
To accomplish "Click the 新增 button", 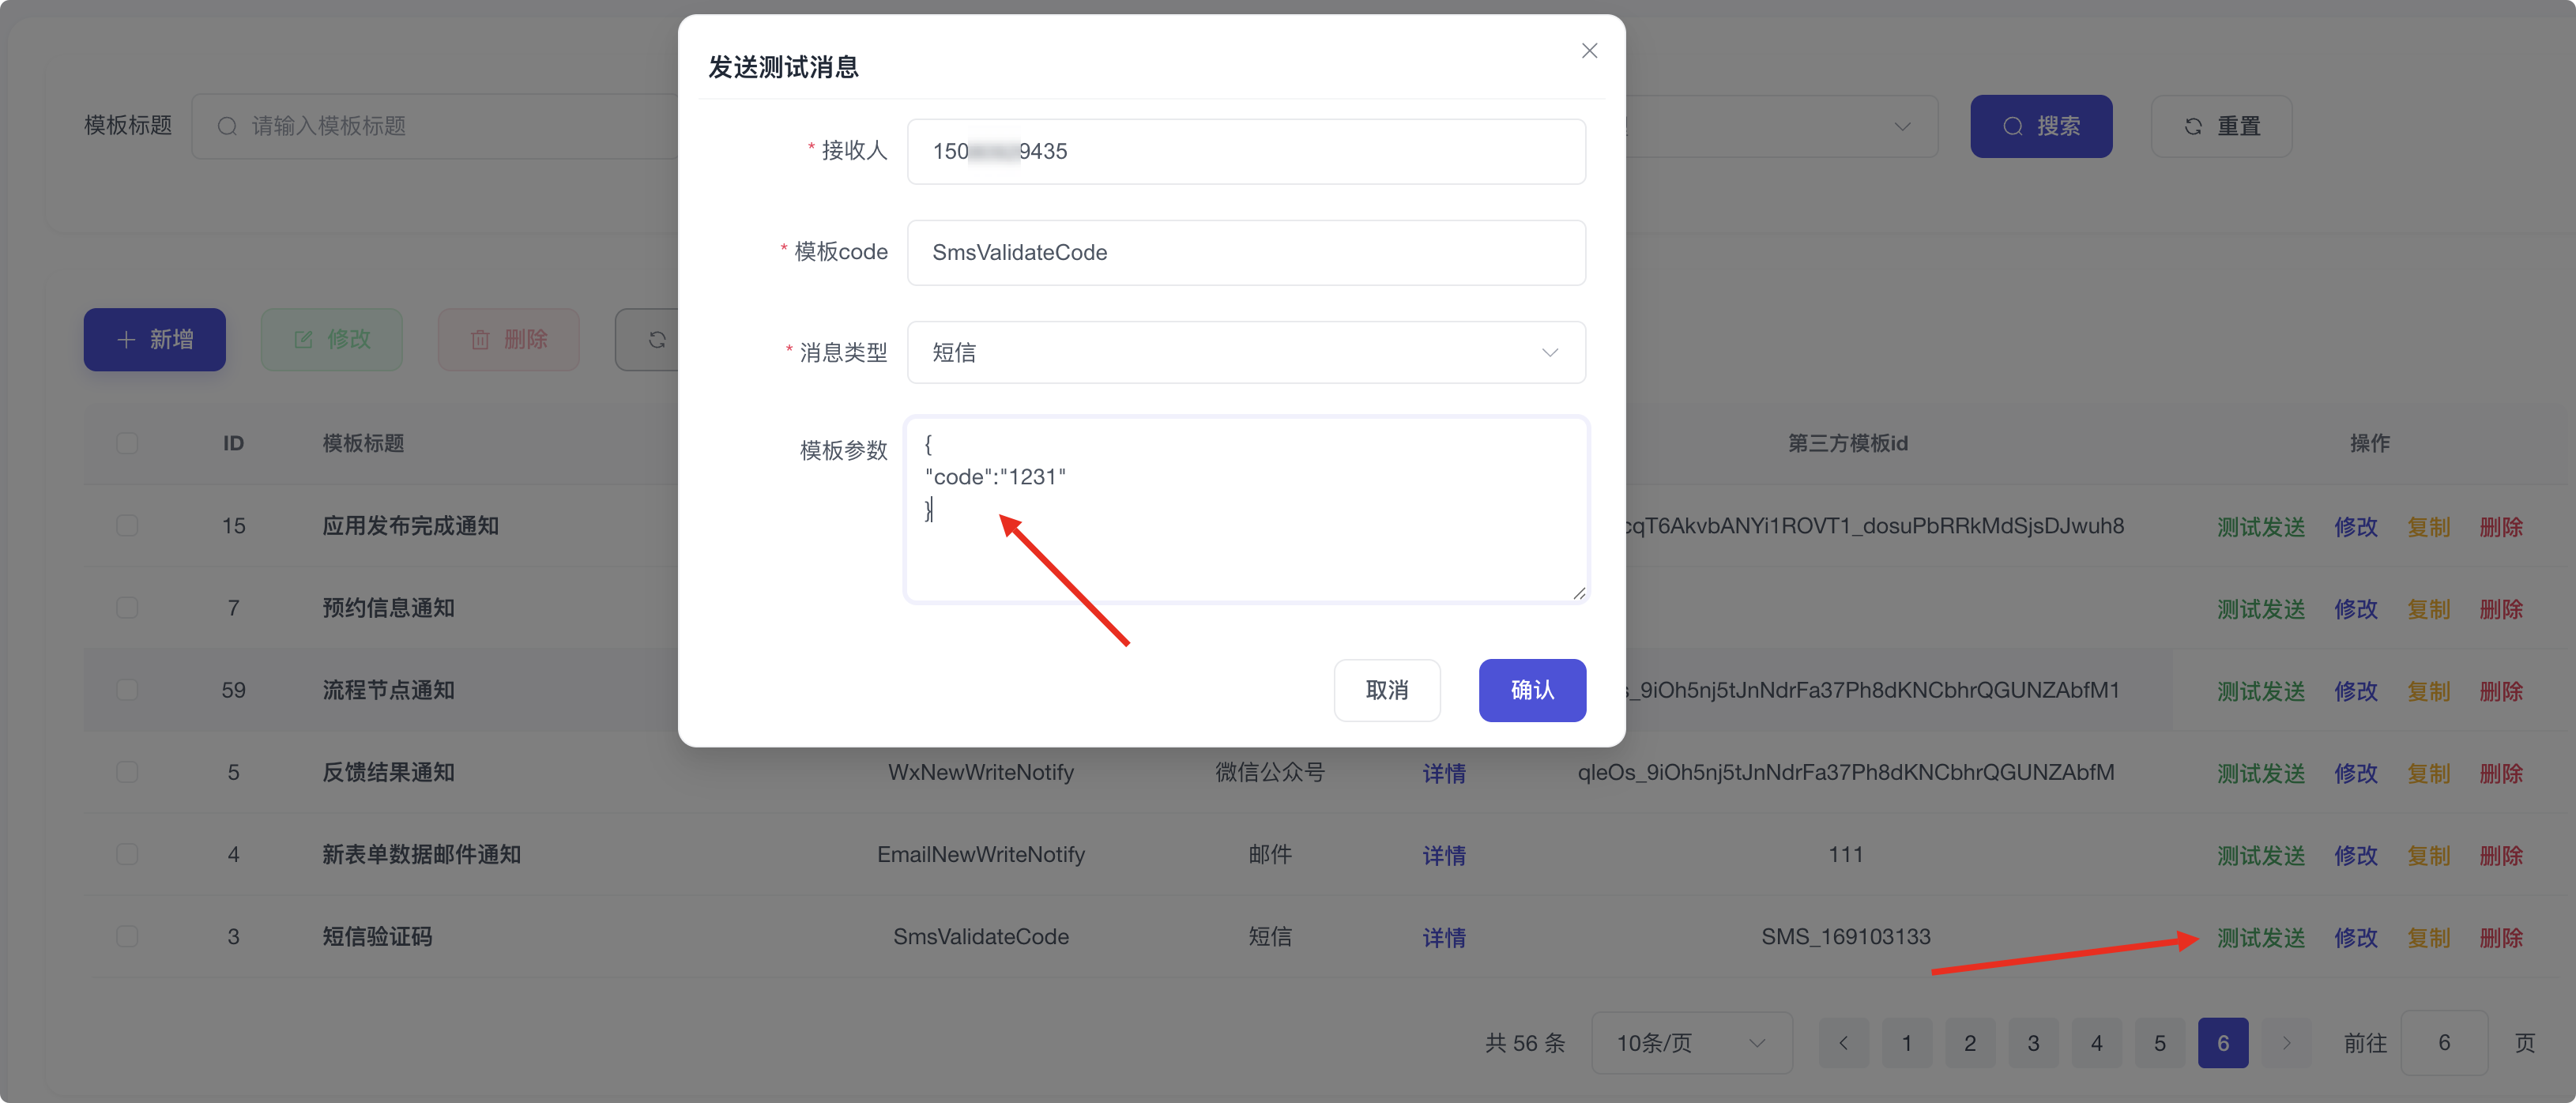I will coord(154,339).
